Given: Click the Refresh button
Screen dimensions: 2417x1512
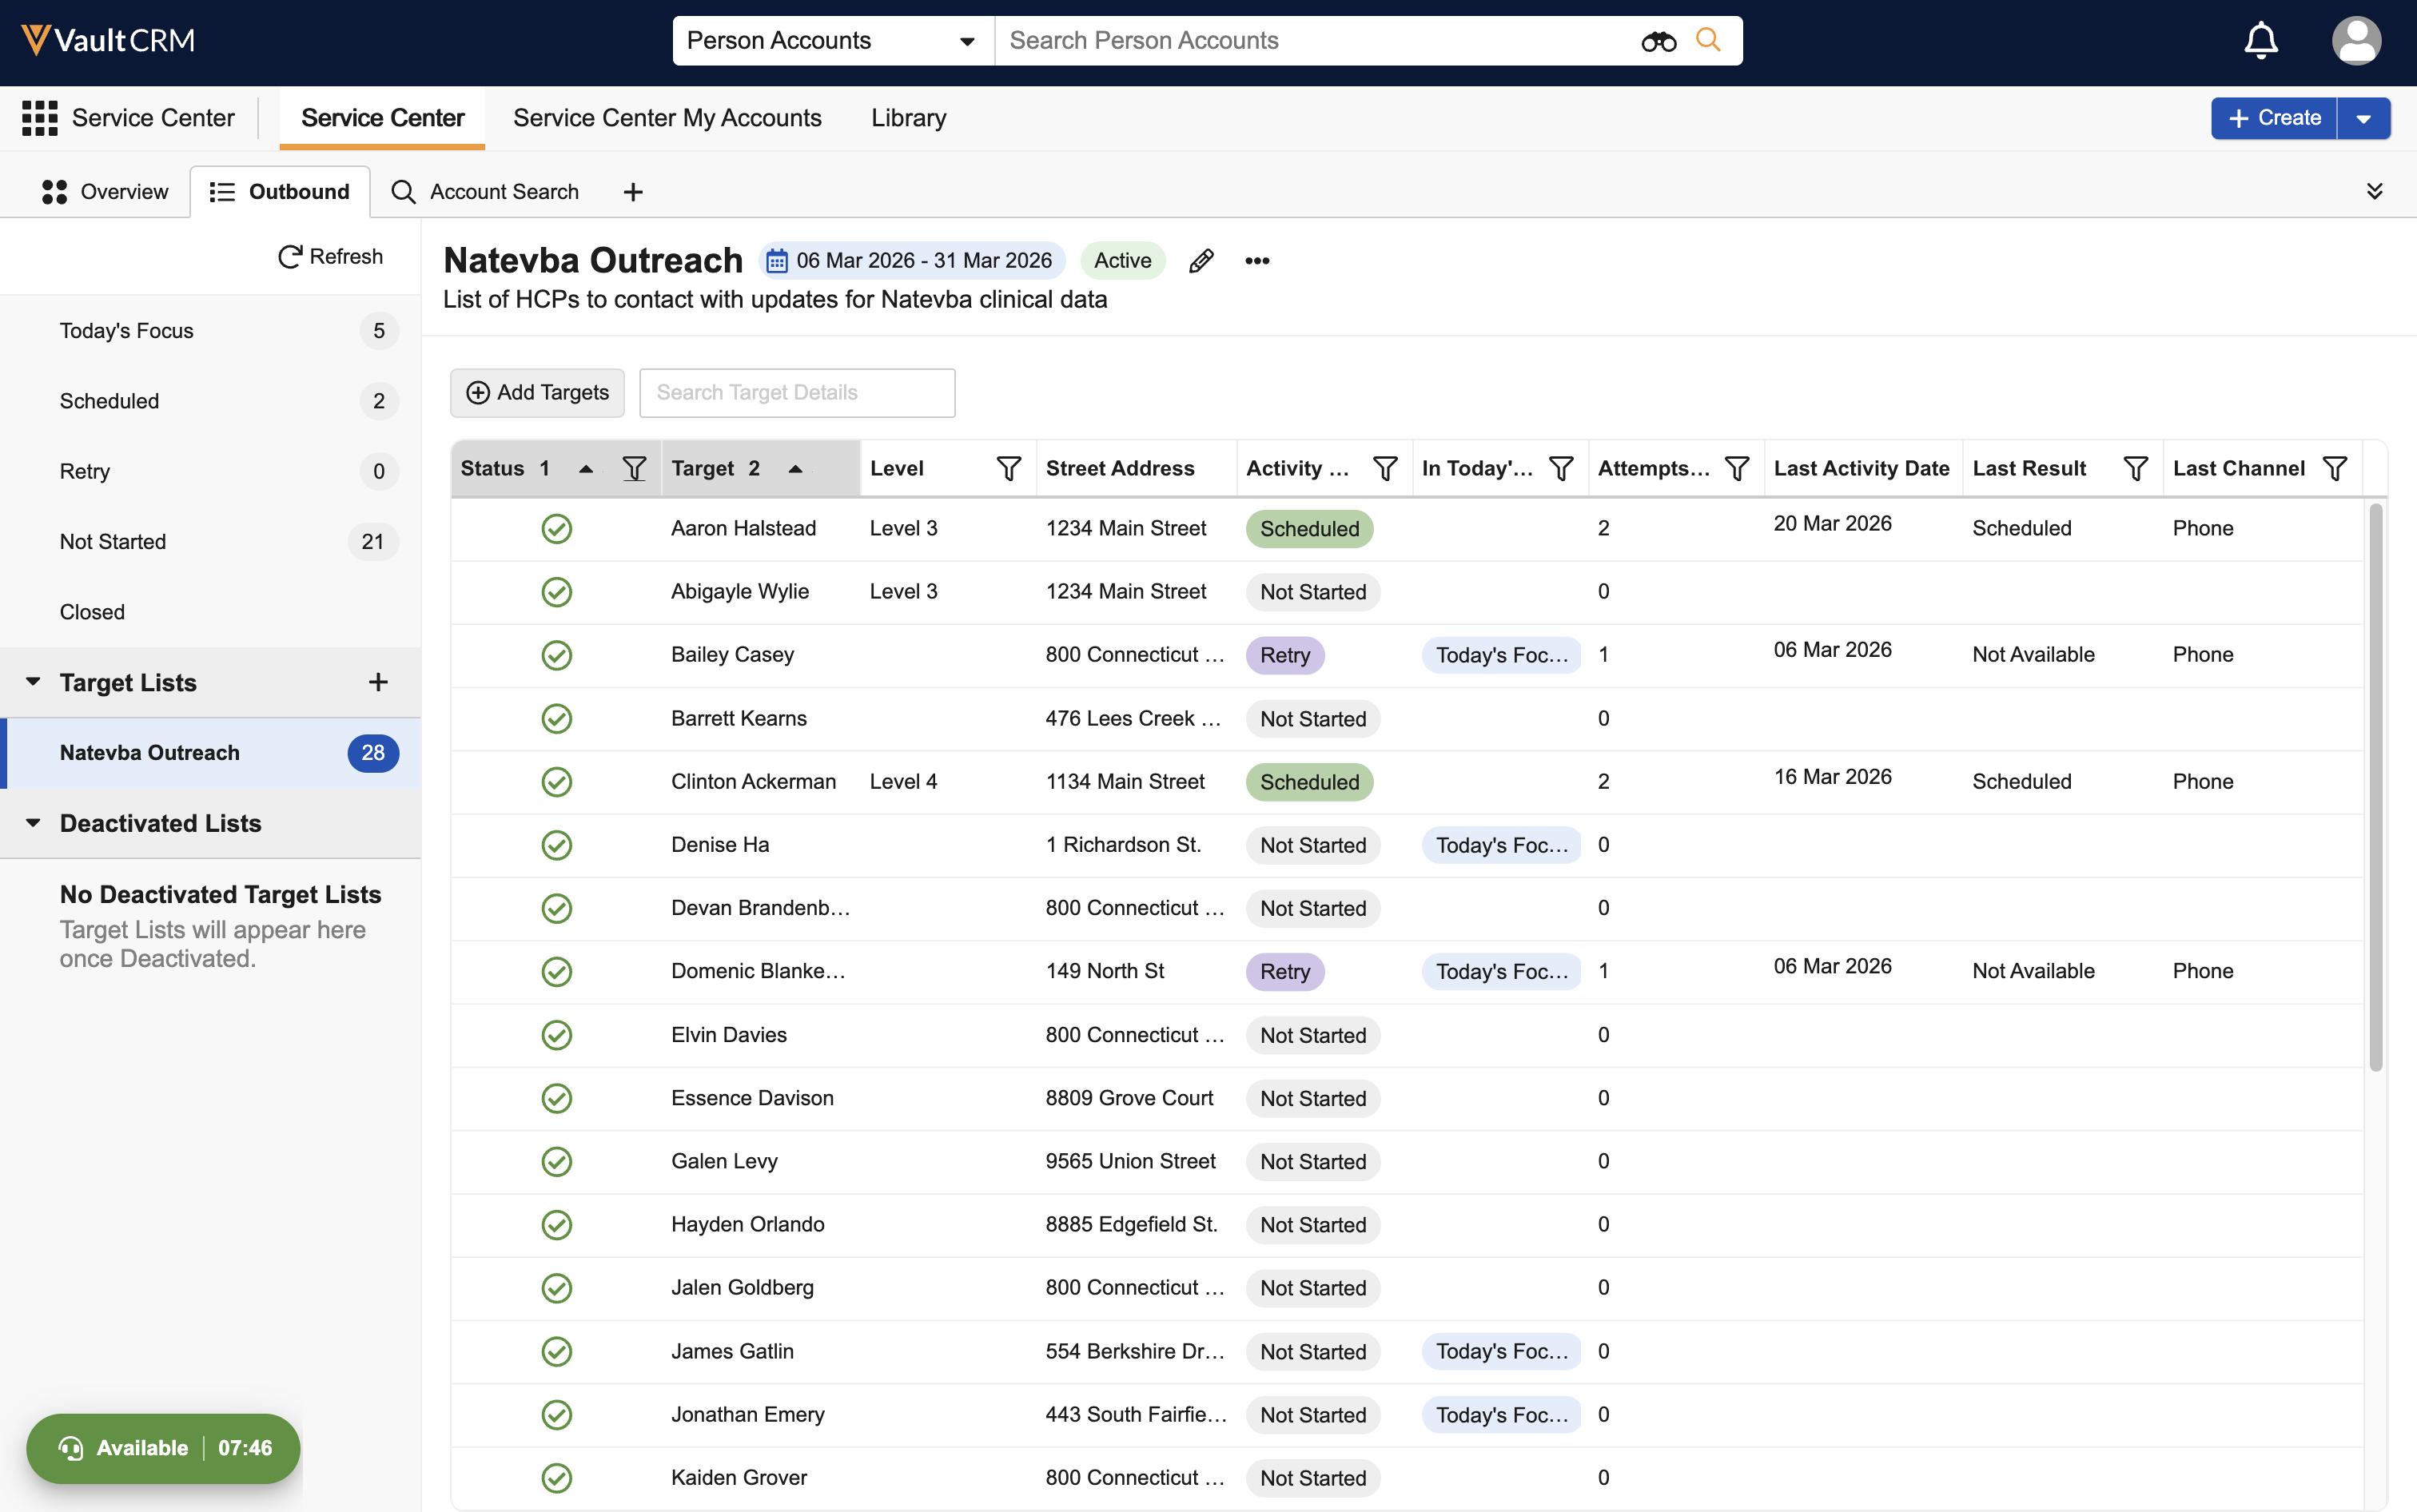Looking at the screenshot, I should click(330, 257).
